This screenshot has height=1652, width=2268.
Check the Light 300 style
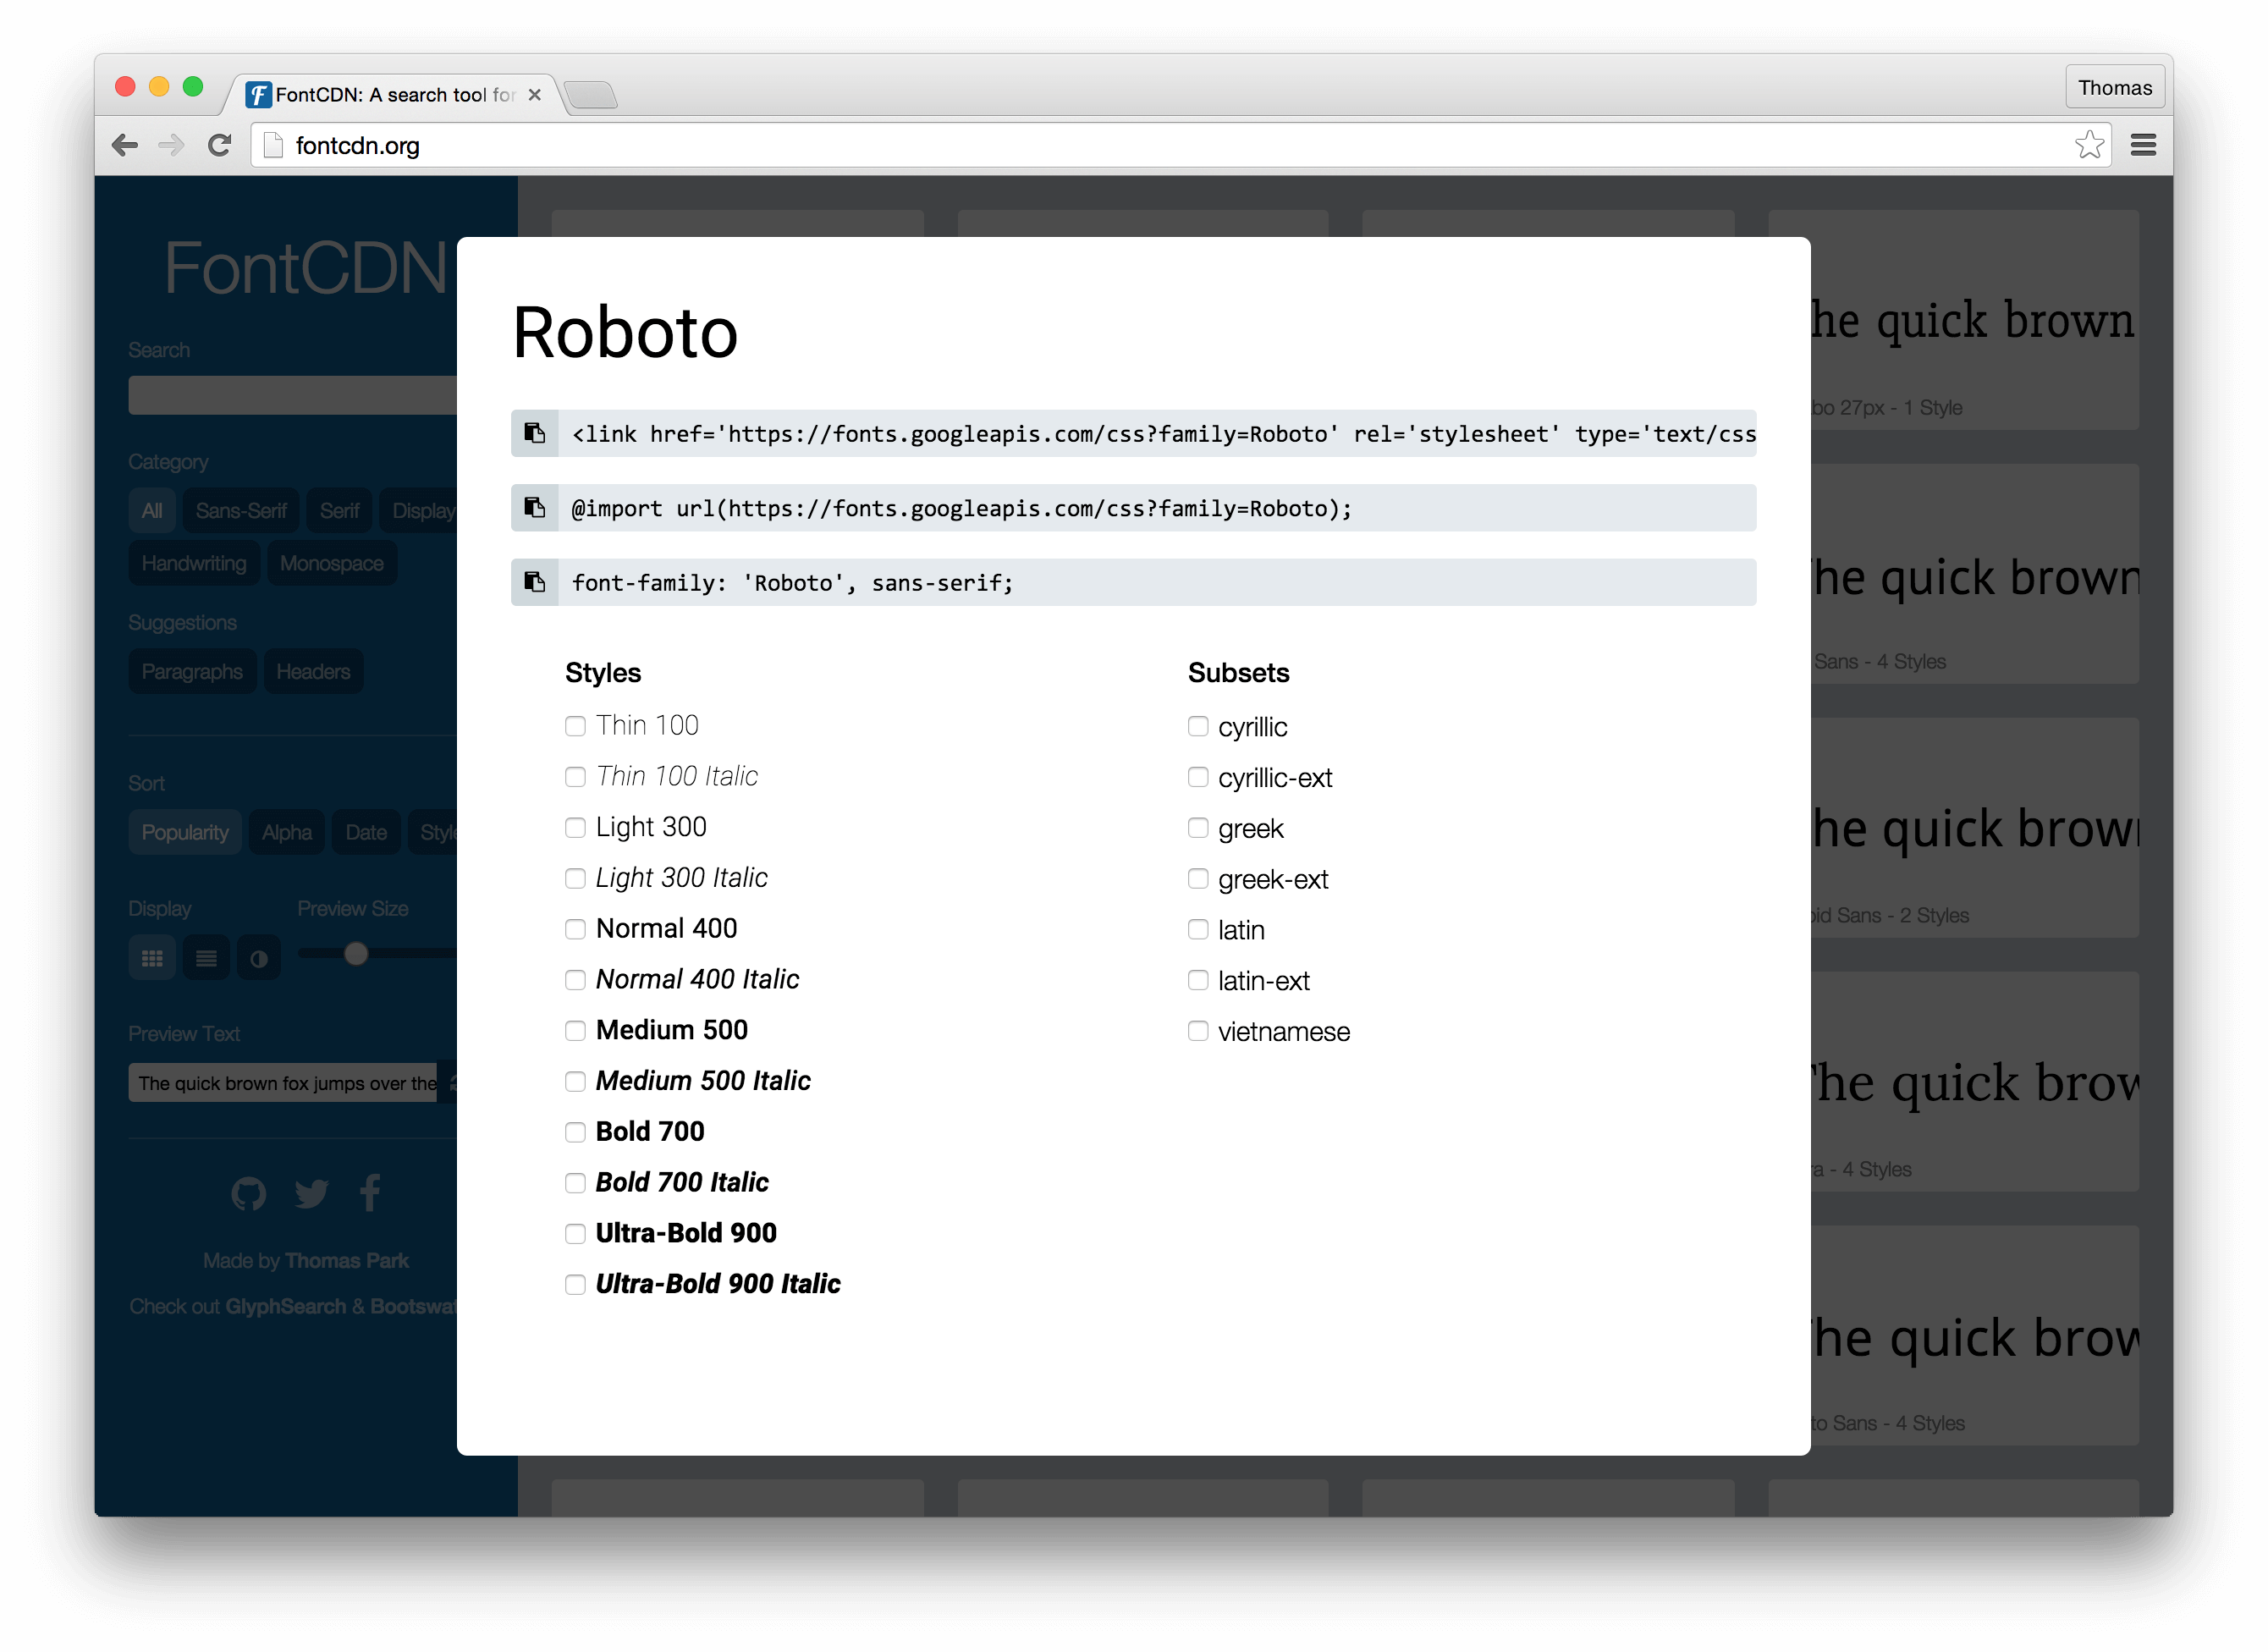point(575,828)
